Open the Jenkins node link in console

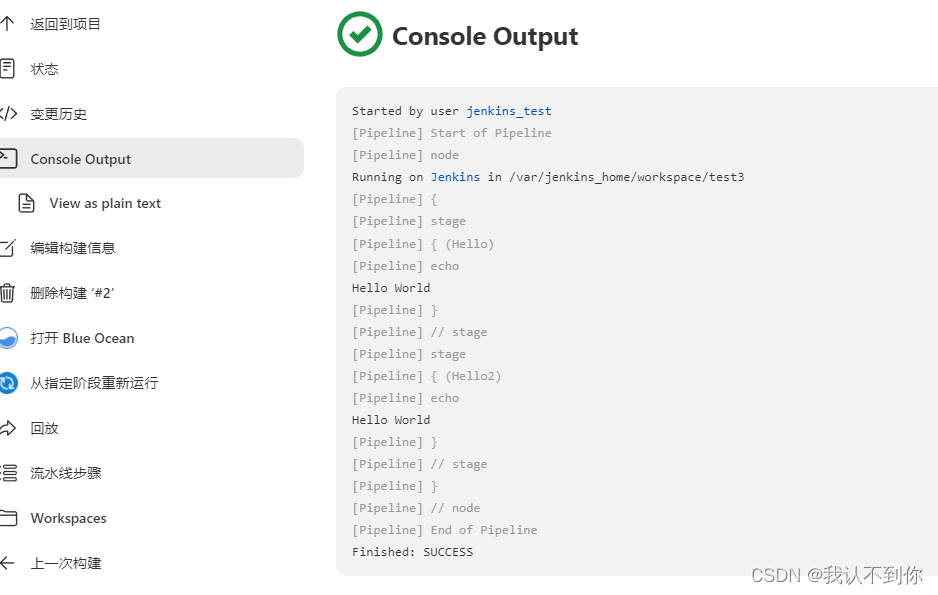point(455,177)
